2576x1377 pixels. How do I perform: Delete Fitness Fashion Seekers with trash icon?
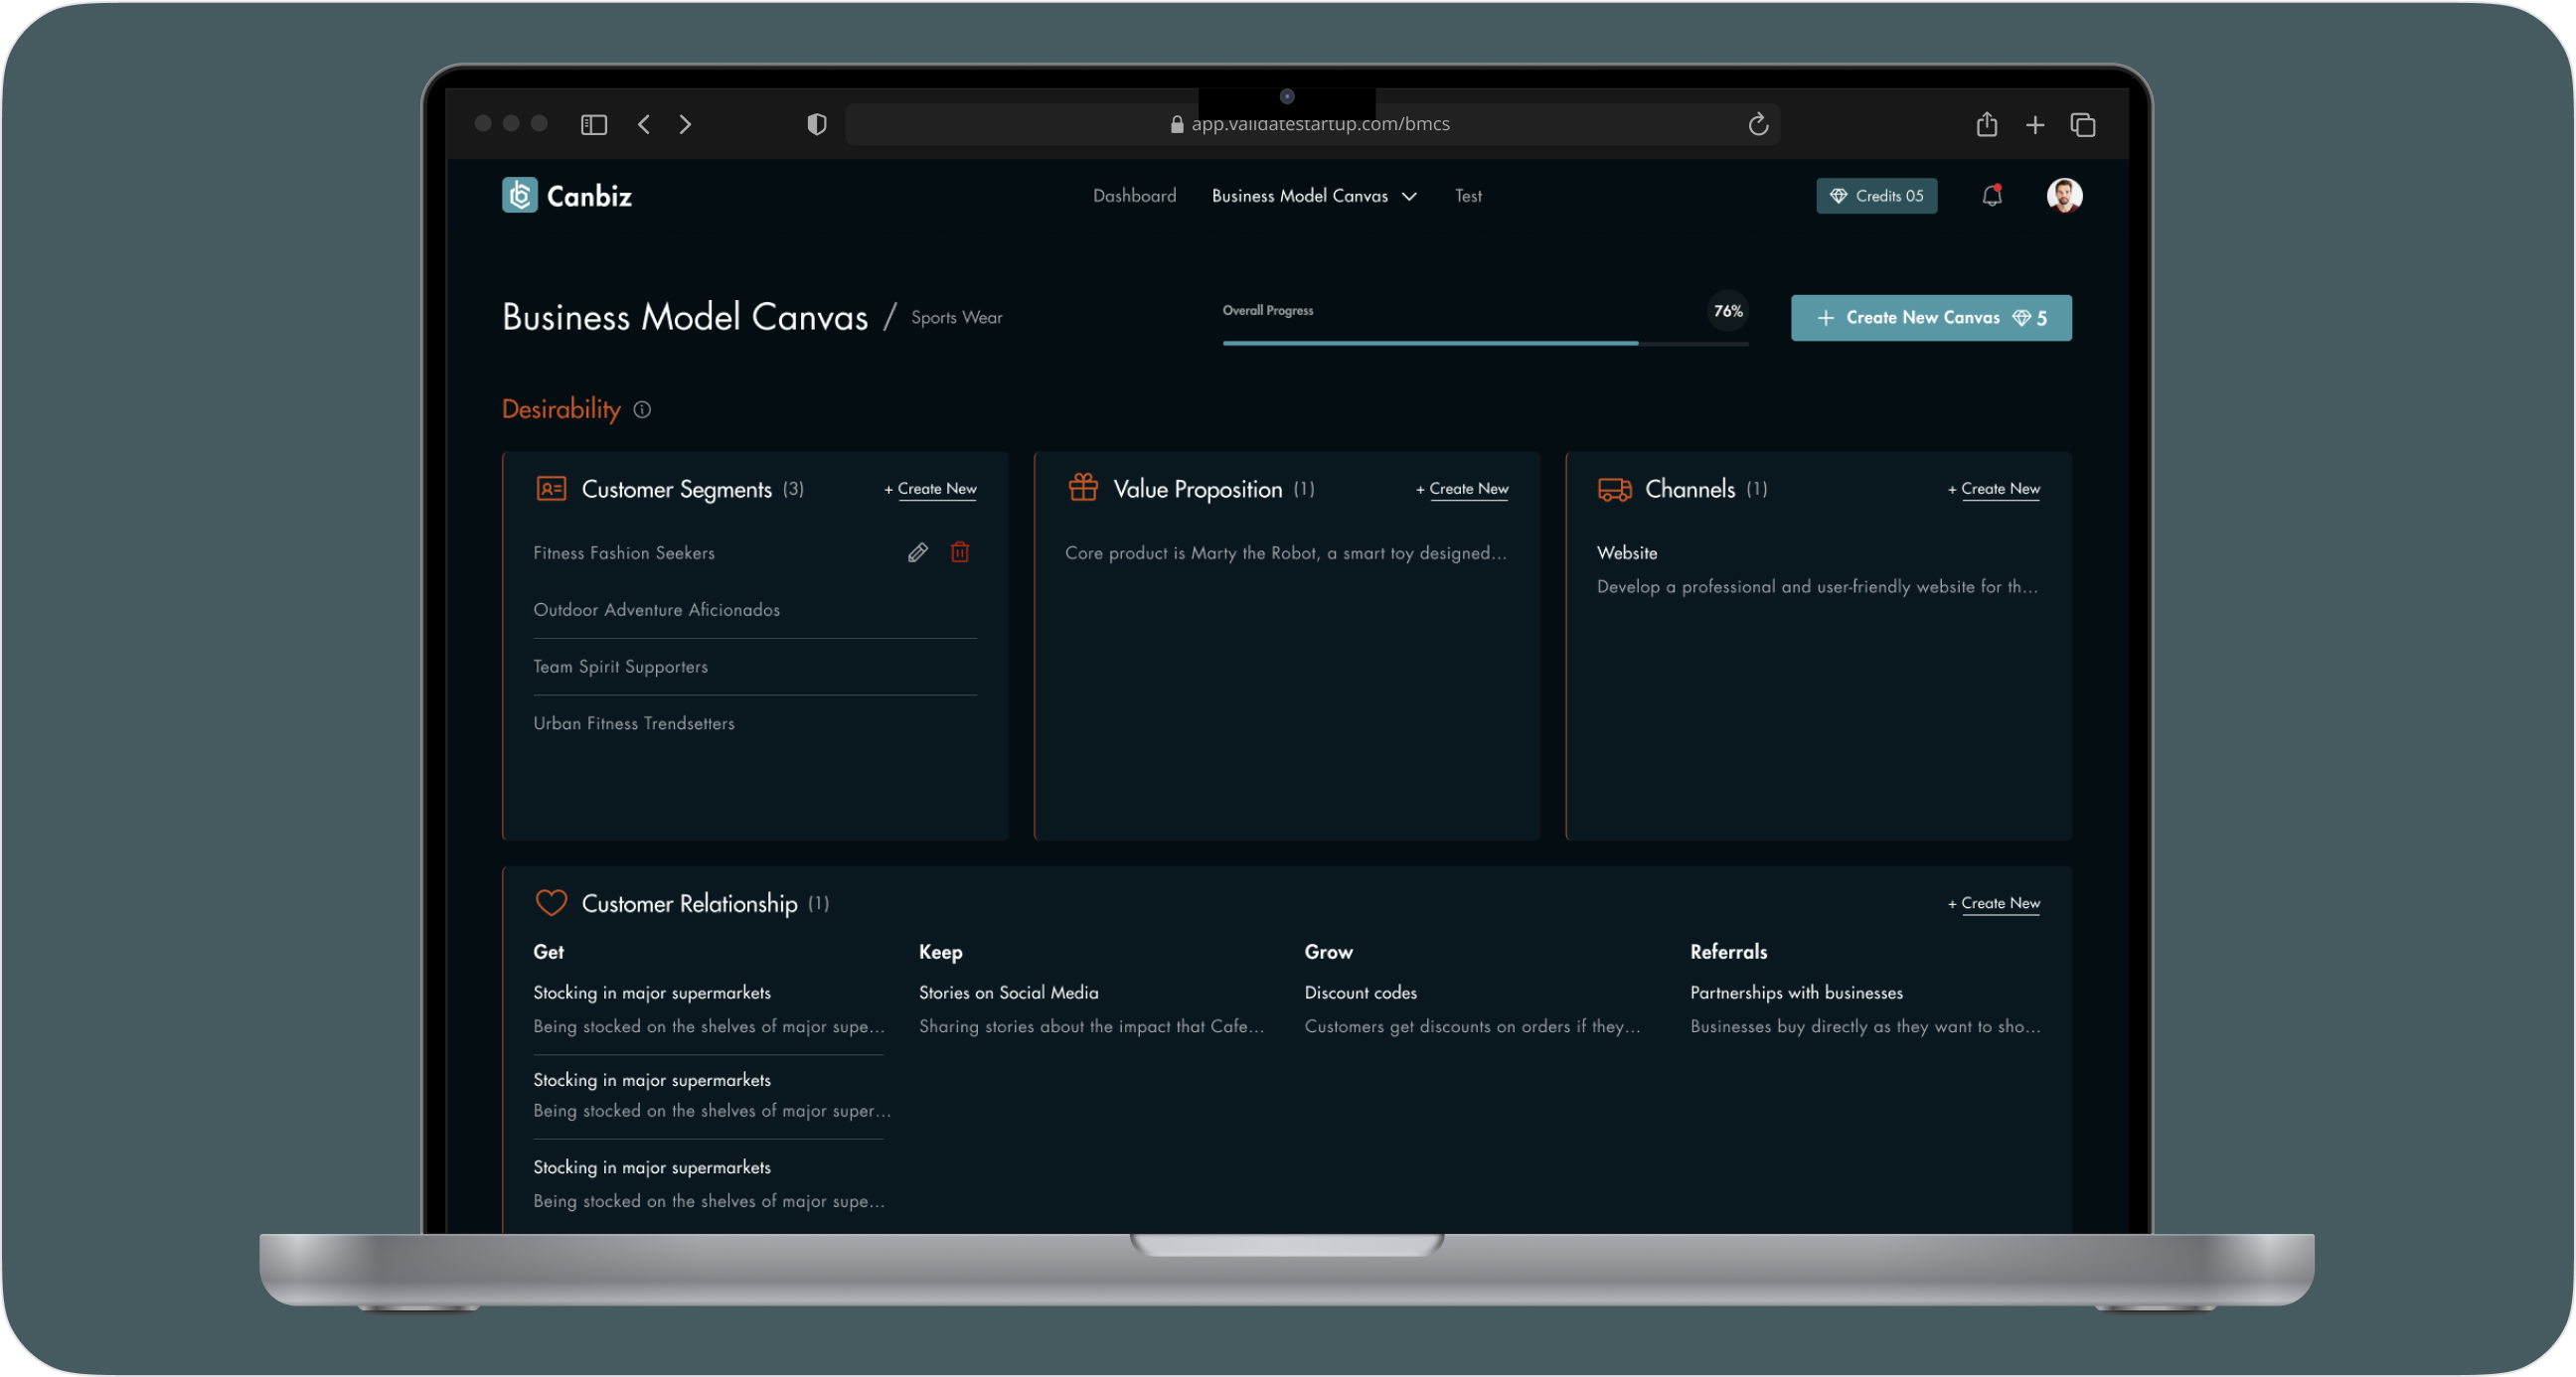click(959, 552)
